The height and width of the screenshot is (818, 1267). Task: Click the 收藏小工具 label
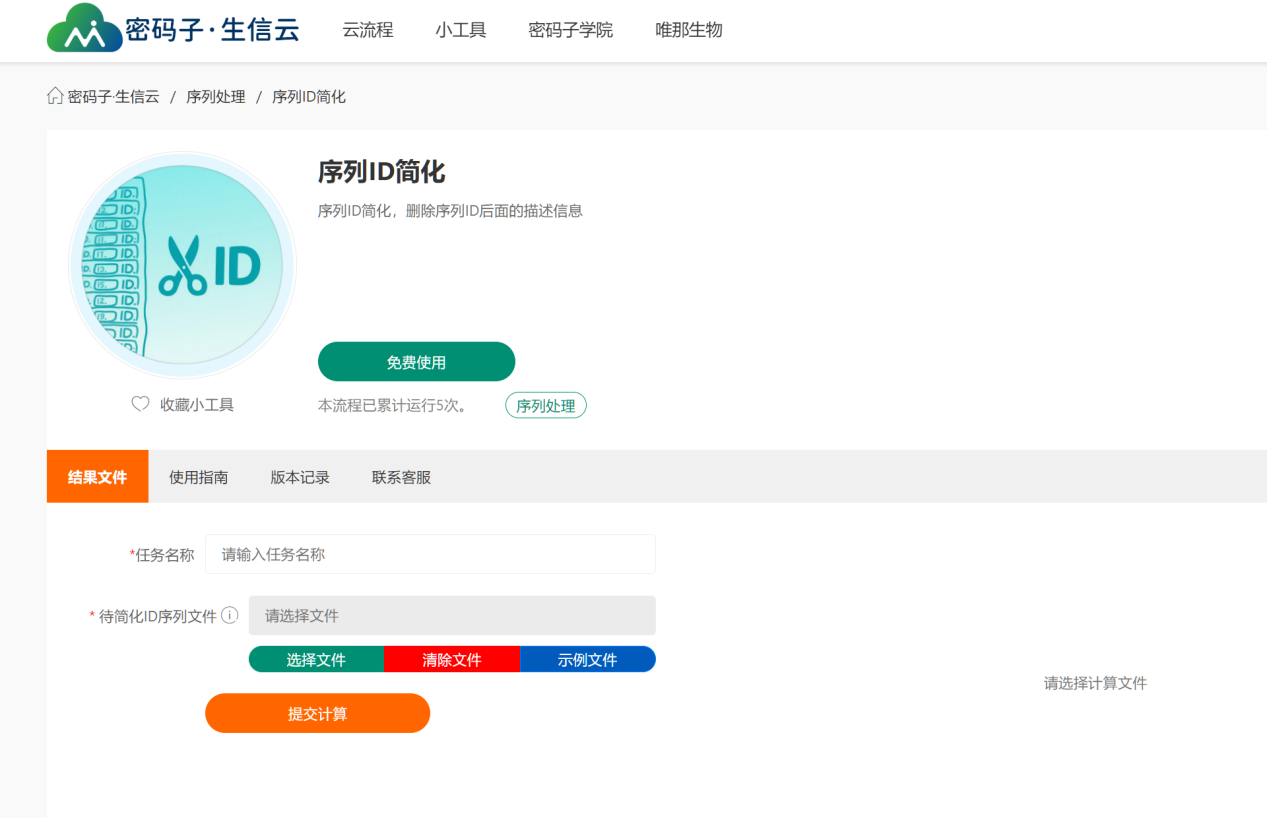point(197,405)
